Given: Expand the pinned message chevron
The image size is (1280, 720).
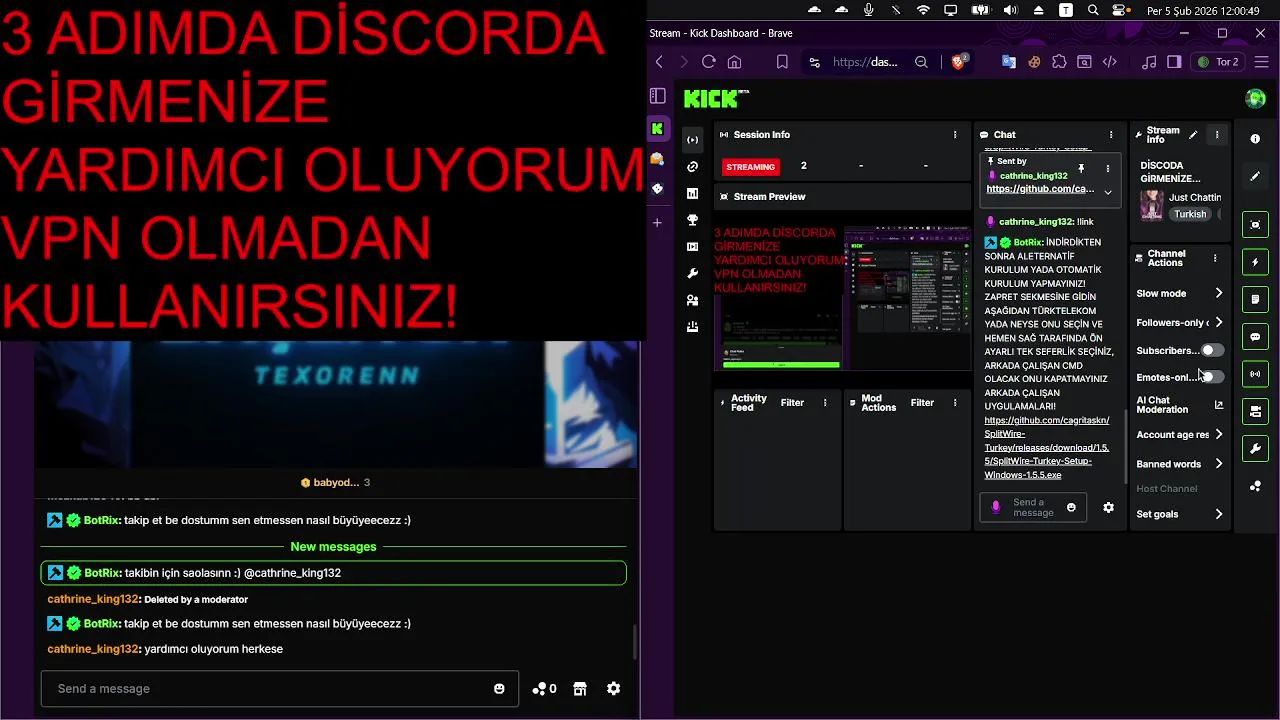Looking at the screenshot, I should (x=1107, y=192).
